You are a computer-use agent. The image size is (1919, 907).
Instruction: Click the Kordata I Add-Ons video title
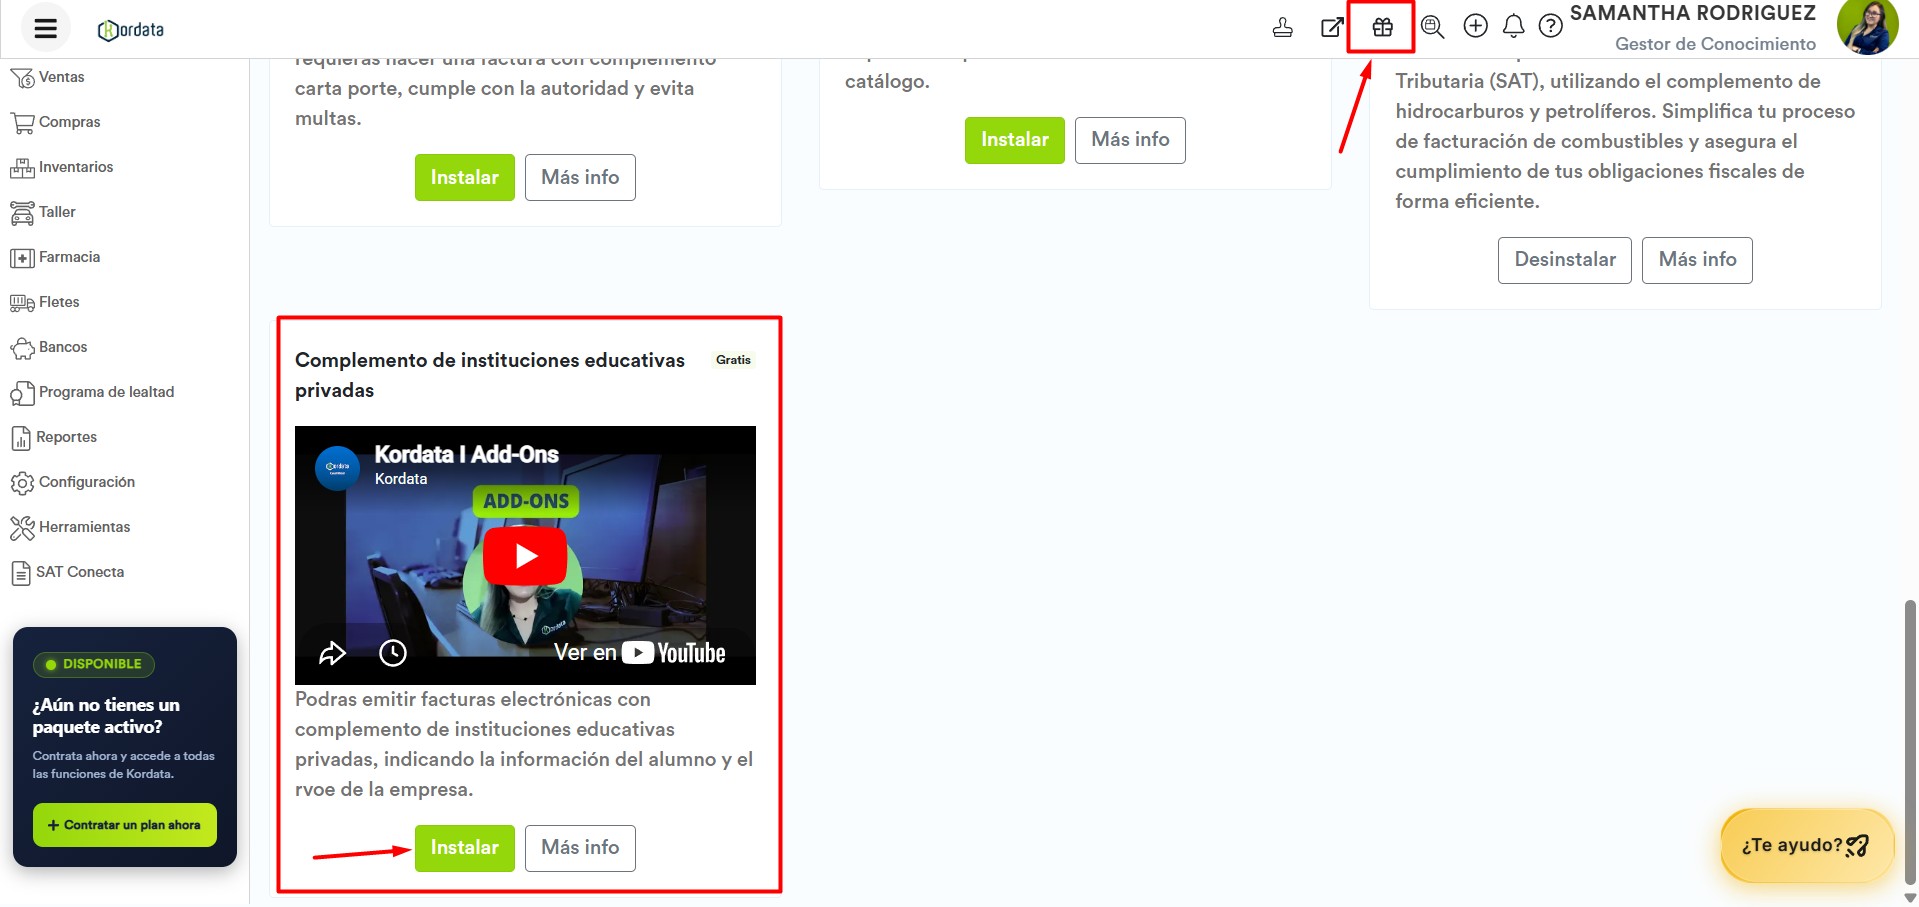(x=466, y=454)
